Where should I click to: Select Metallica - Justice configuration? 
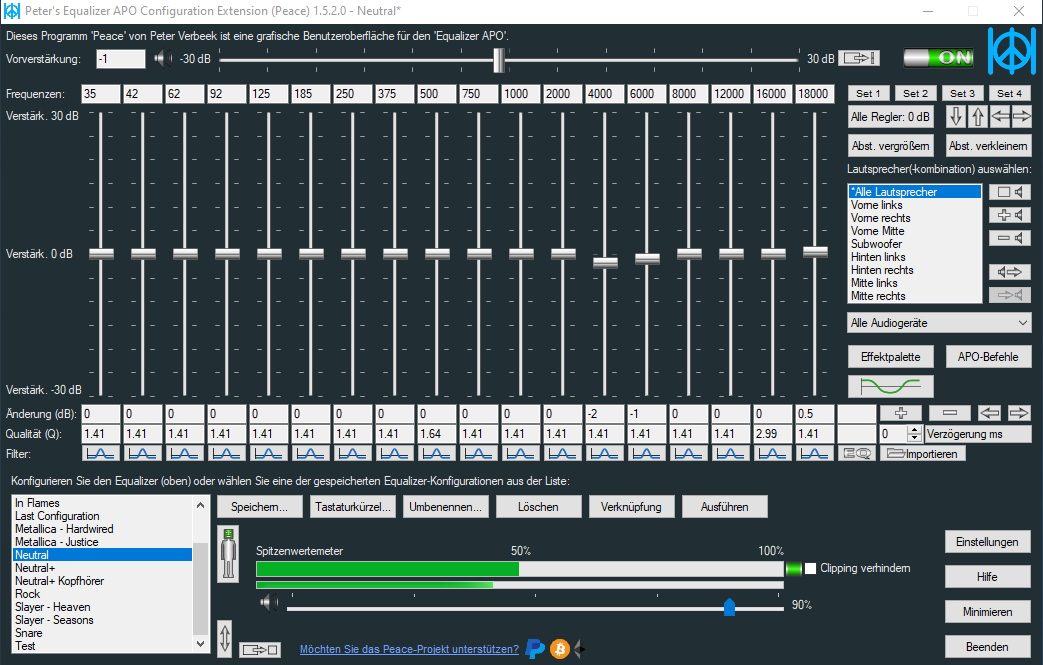coord(102,542)
